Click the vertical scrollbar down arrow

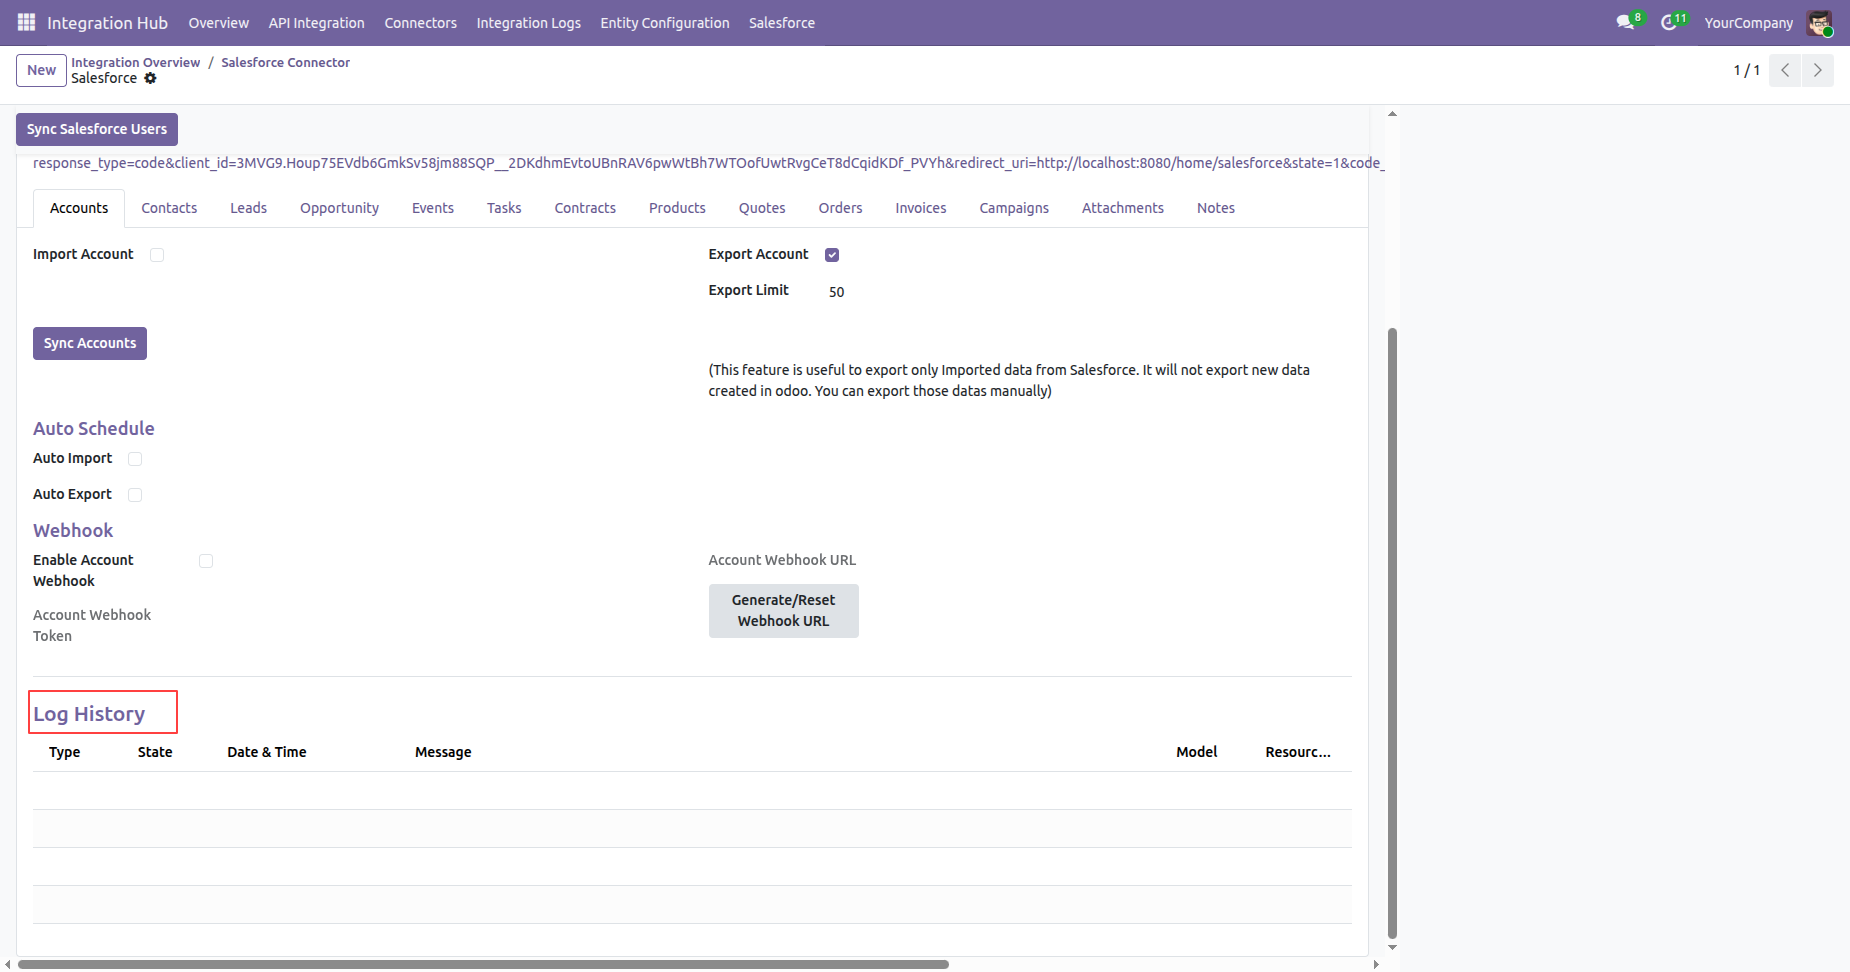click(x=1392, y=947)
